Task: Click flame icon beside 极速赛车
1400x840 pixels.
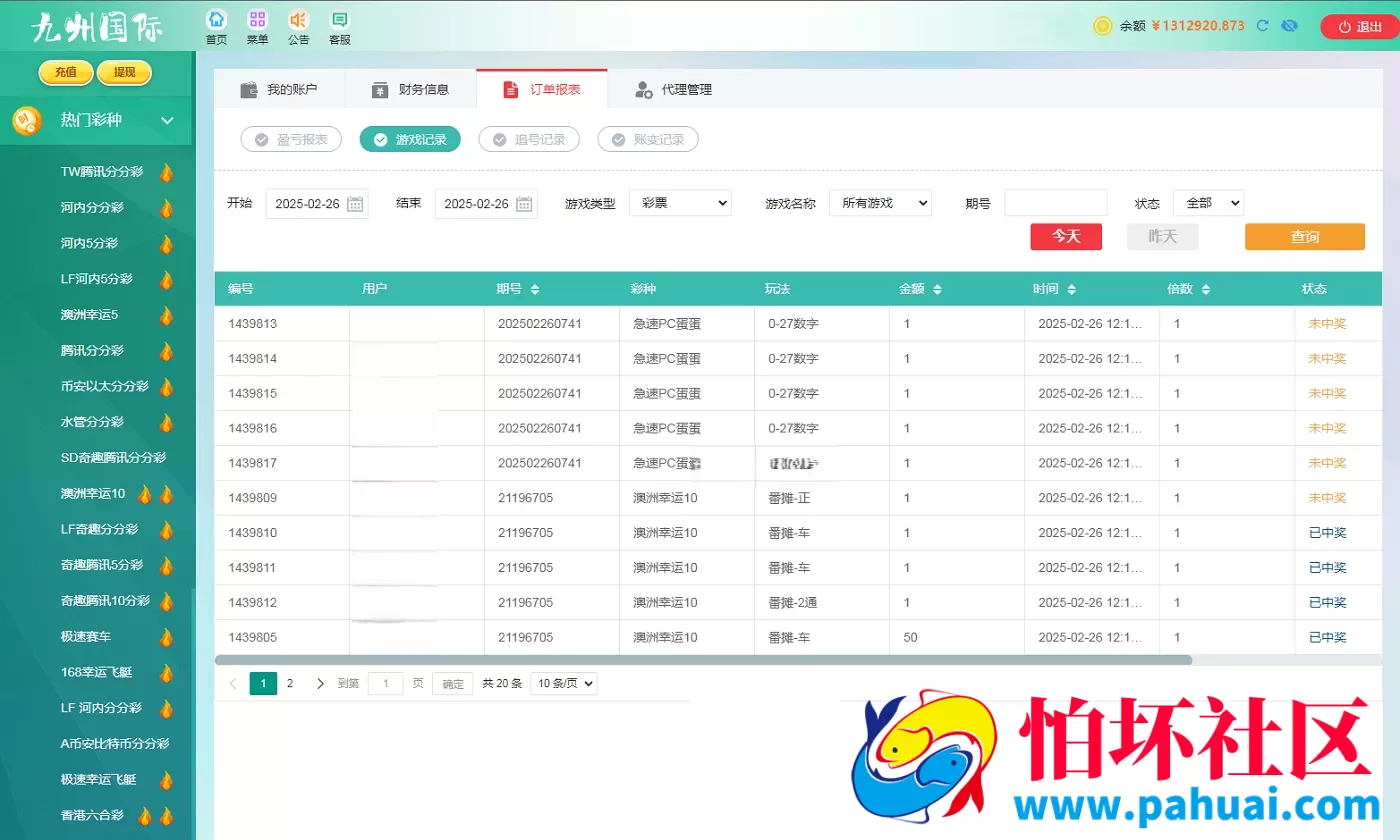Action: click(x=166, y=637)
